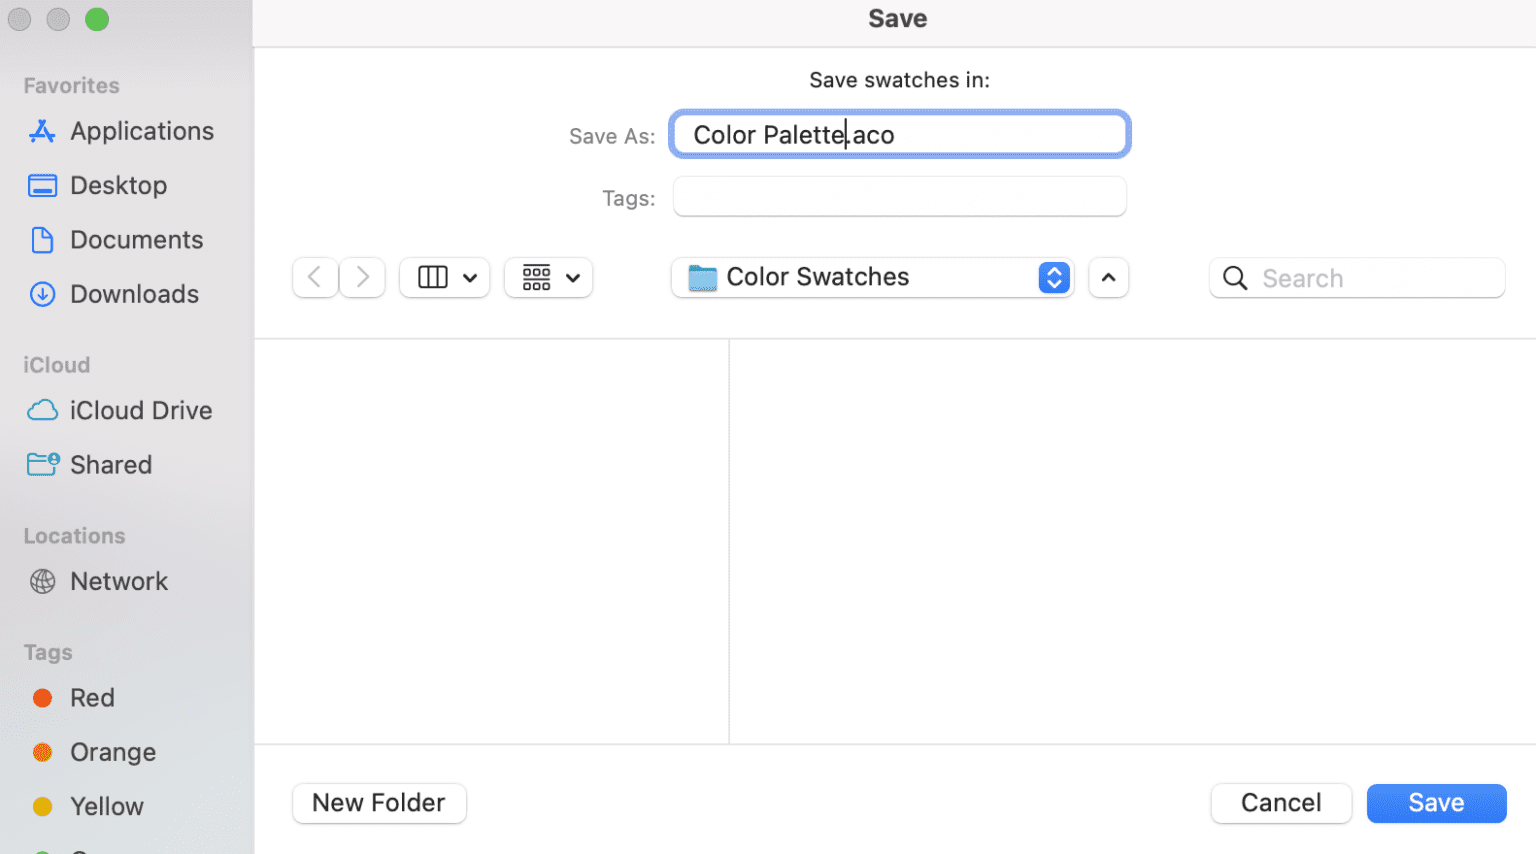Viewport: 1536px width, 854px height.
Task: Create a New Folder
Action: [x=379, y=803]
